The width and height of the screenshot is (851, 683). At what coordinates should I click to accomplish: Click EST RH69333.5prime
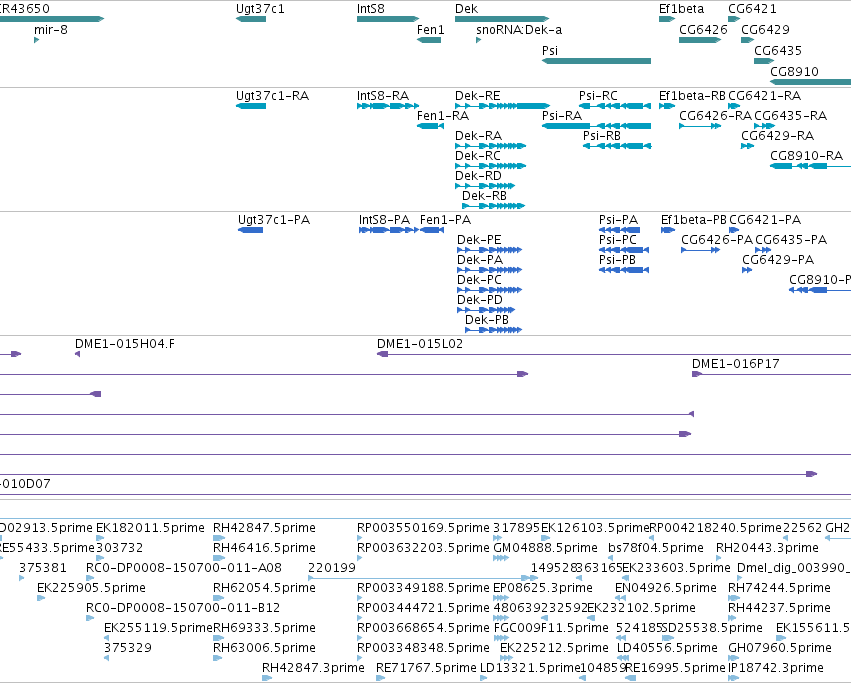pos(264,628)
